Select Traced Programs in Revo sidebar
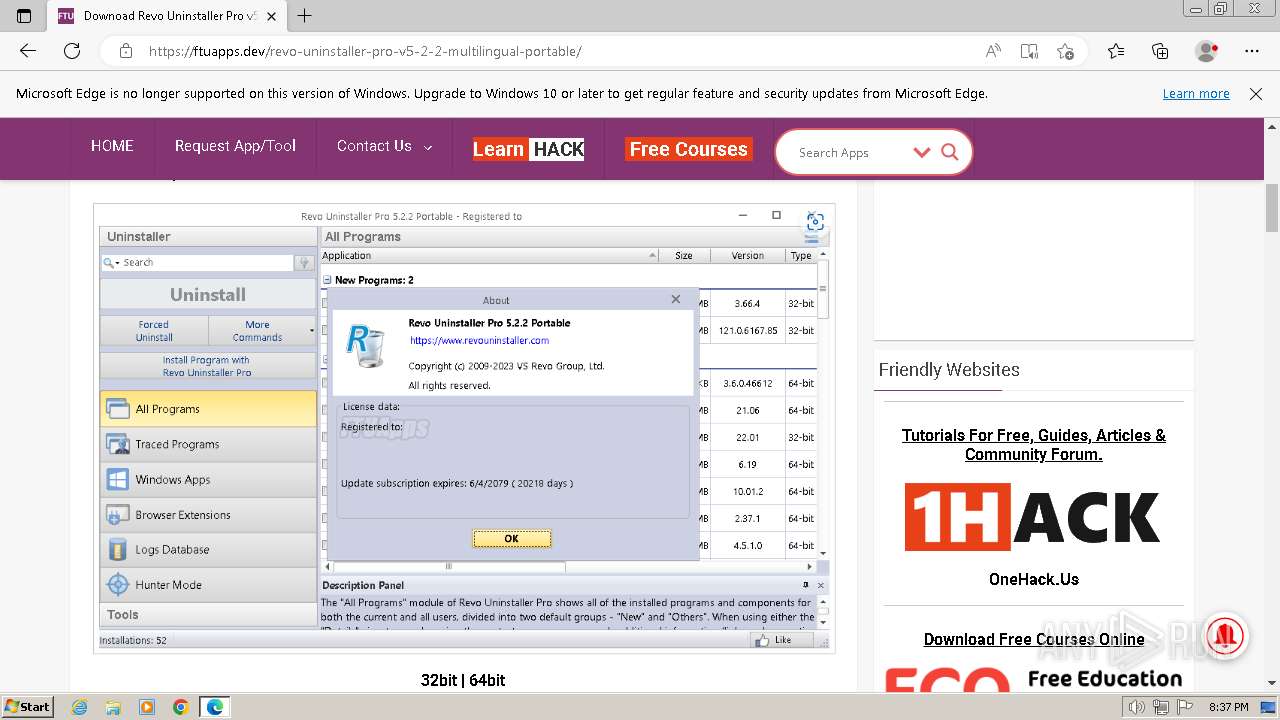Image resolution: width=1280 pixels, height=720 pixels. tap(208, 444)
